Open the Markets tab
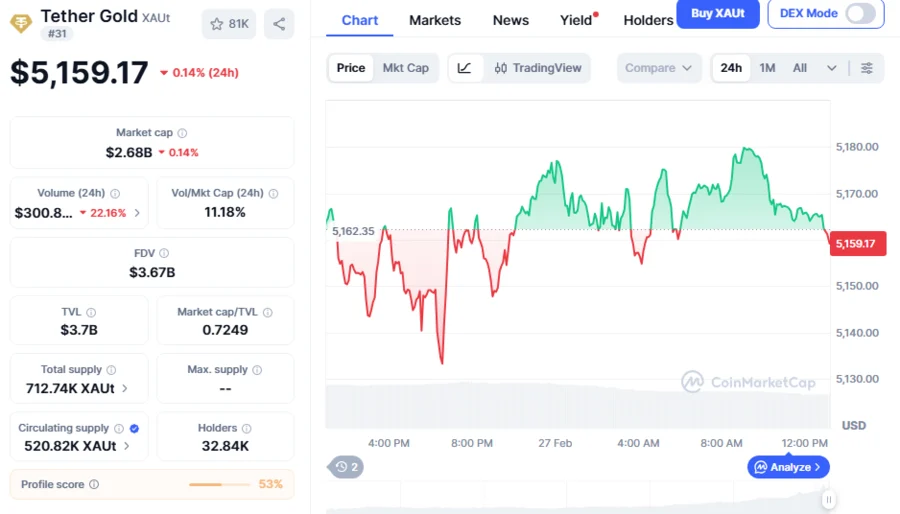 click(435, 20)
